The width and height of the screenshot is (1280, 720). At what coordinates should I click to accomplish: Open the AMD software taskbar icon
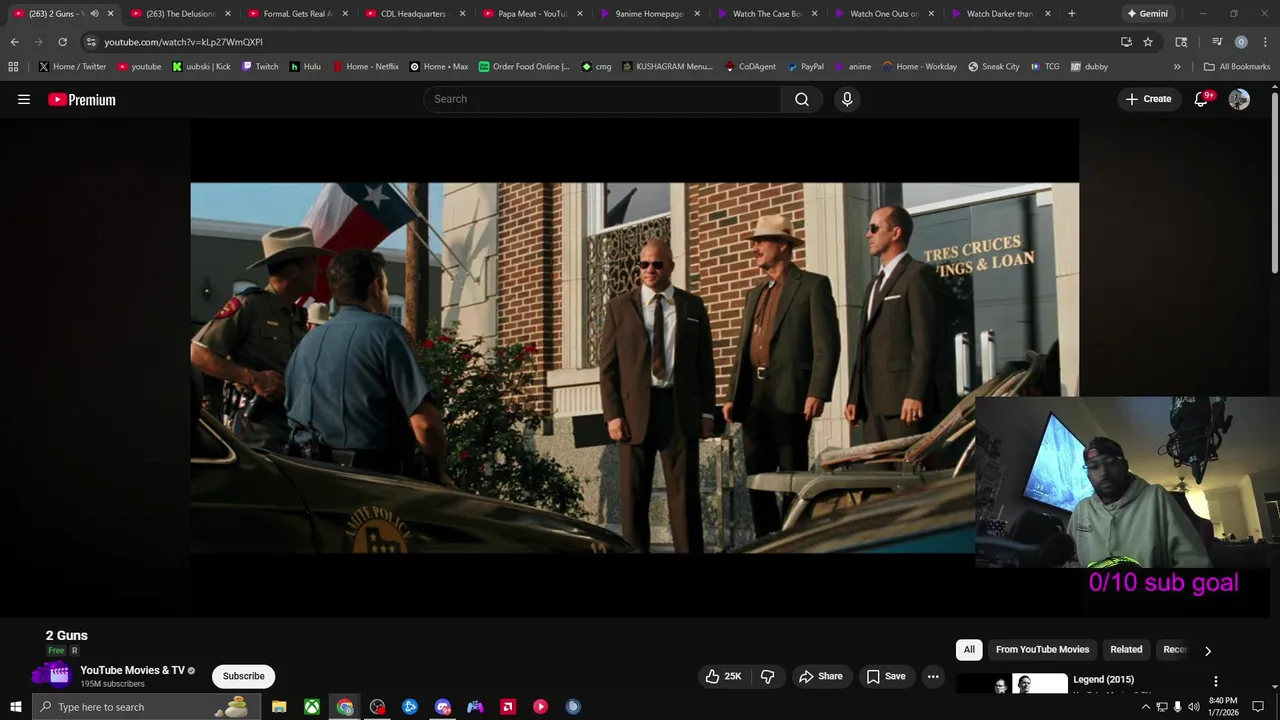pos(508,707)
